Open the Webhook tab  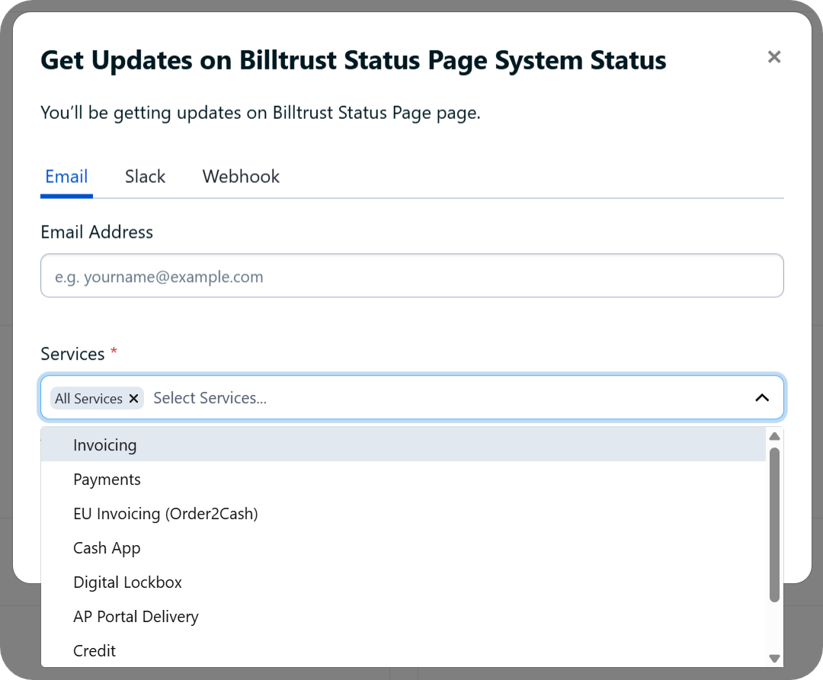[241, 177]
